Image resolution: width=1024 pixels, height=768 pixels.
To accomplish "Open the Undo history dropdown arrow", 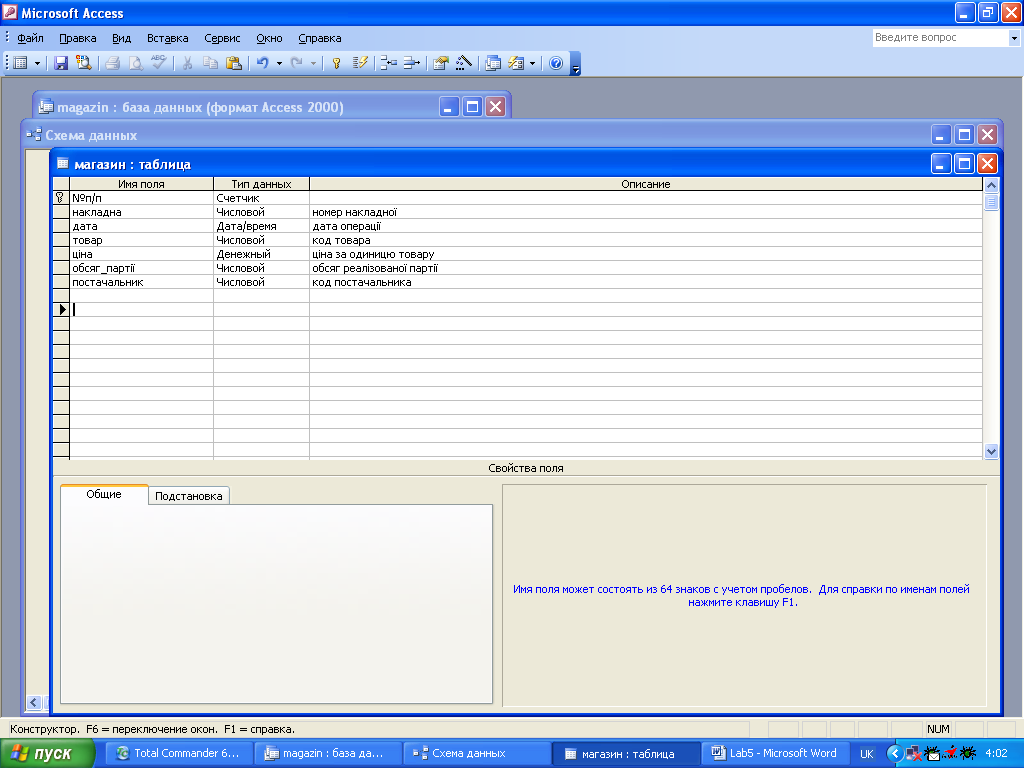I will [279, 63].
